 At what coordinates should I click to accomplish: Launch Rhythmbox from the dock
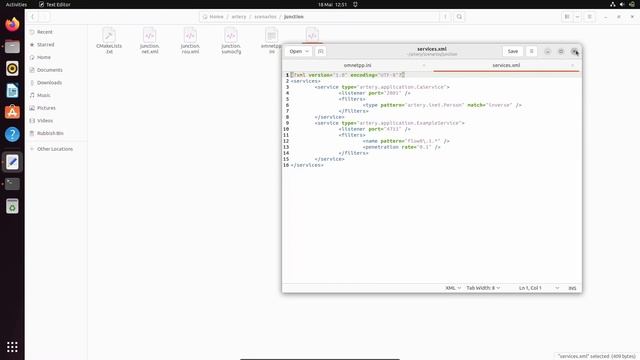[x=12, y=69]
